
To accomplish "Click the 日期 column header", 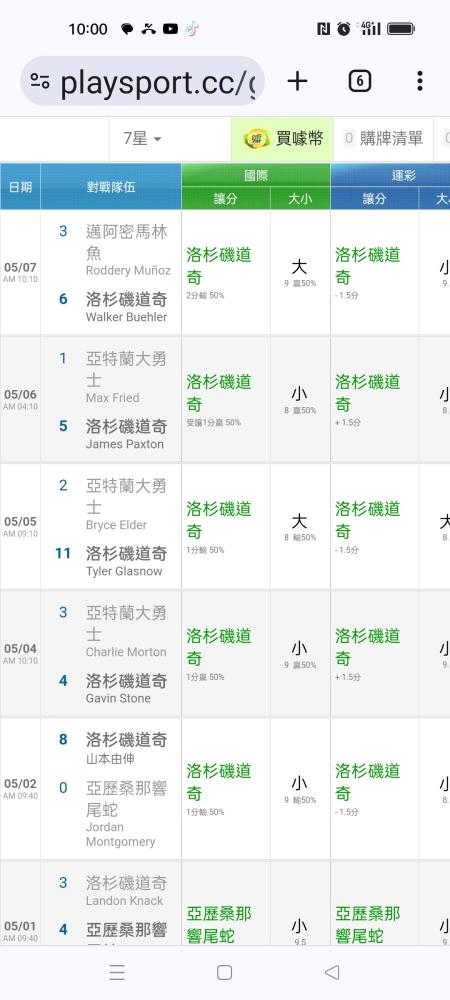I will [x=20, y=187].
